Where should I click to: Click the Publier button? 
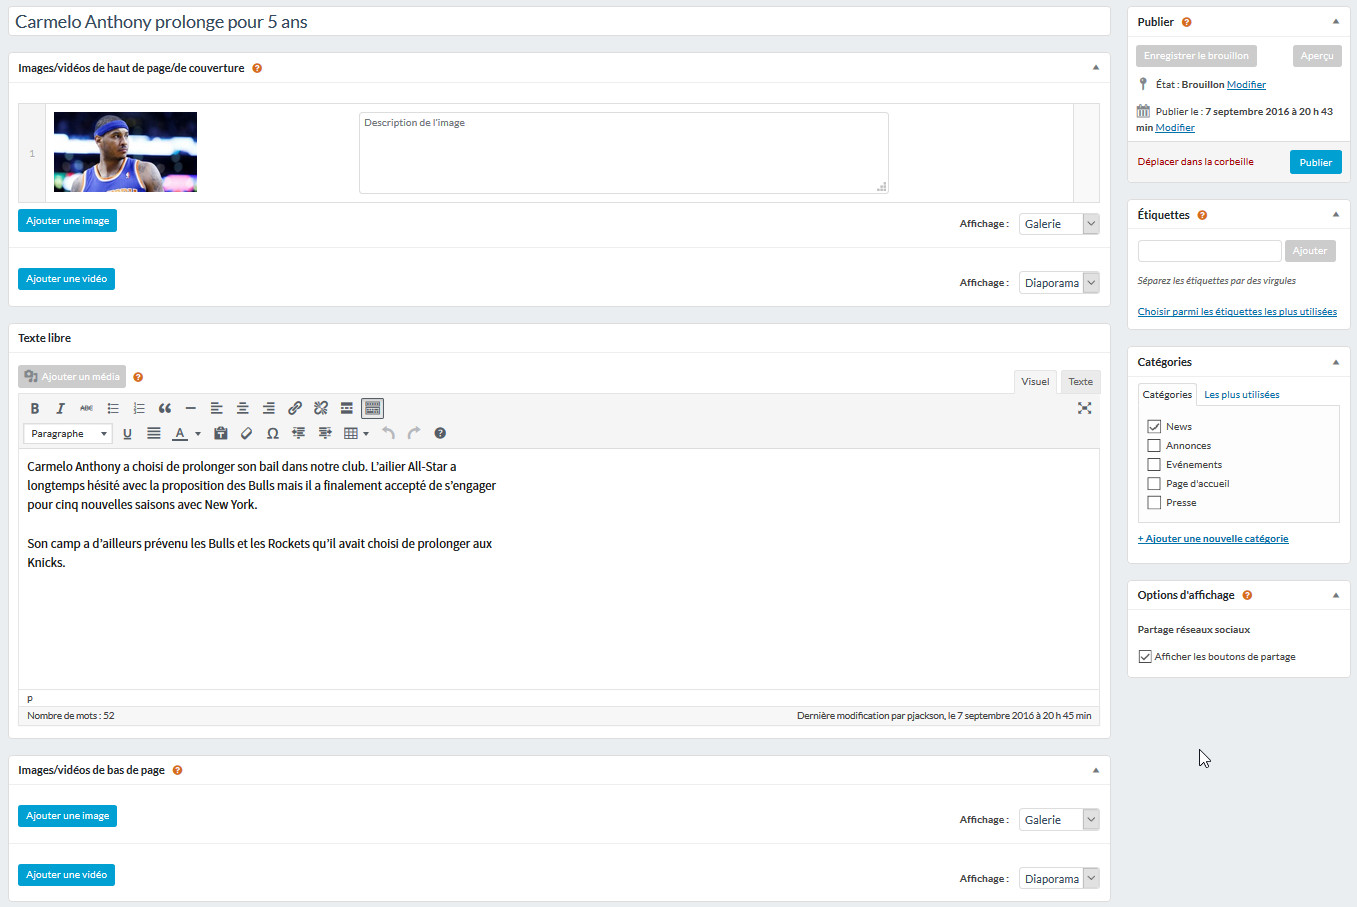(x=1315, y=162)
